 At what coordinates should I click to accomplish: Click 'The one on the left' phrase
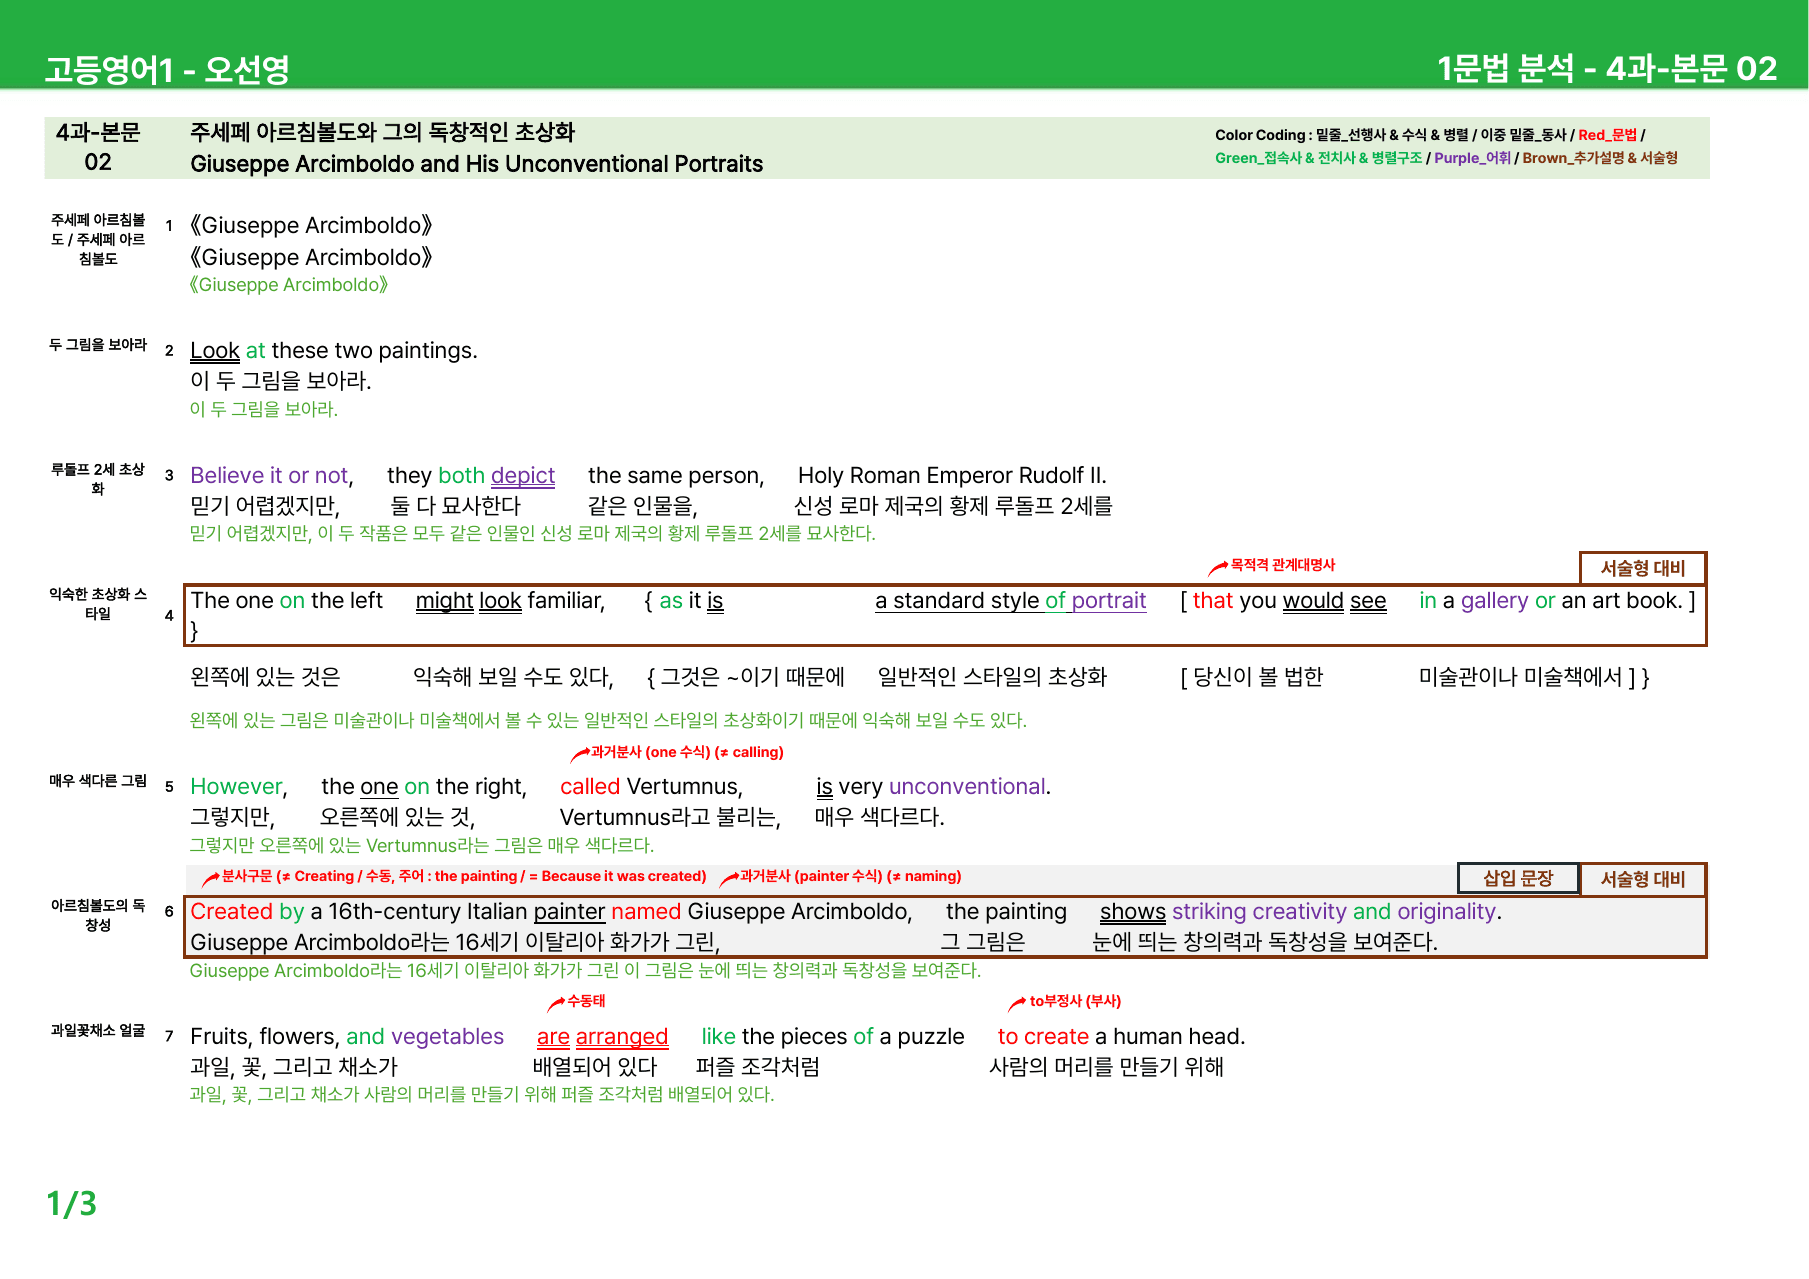[x=287, y=601]
